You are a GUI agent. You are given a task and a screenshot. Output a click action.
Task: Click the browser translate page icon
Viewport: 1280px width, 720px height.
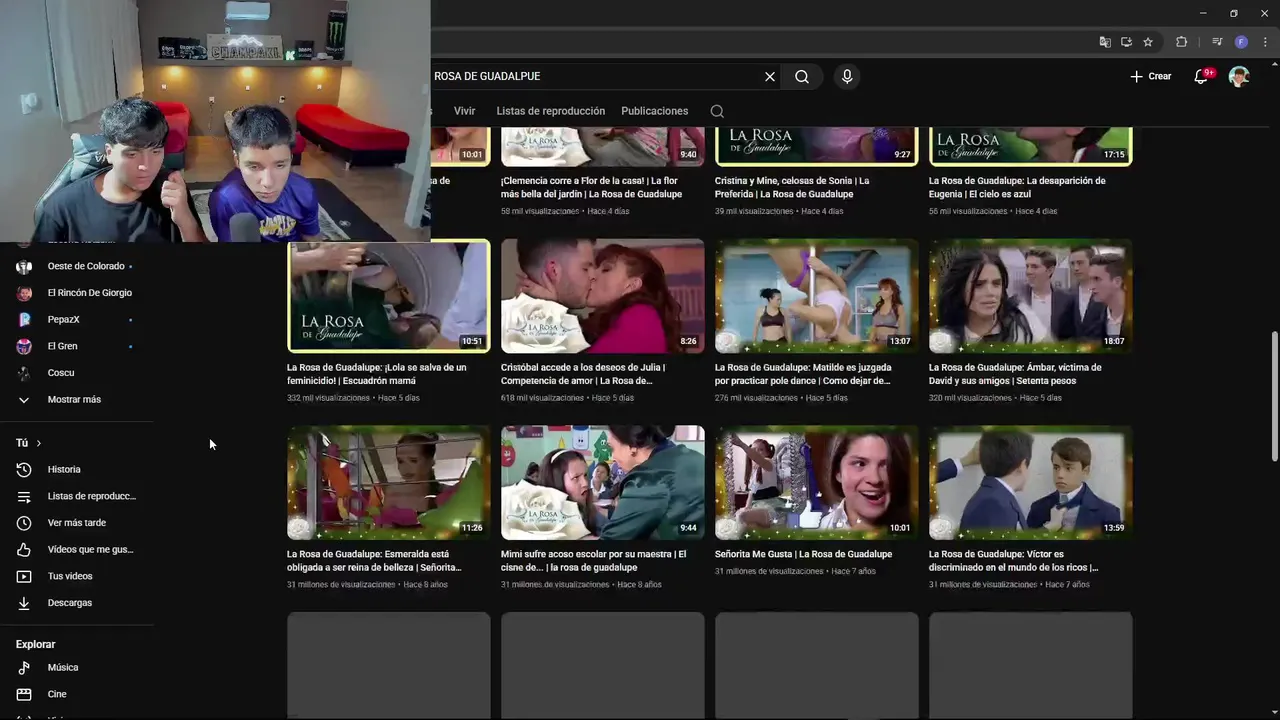tap(1105, 42)
